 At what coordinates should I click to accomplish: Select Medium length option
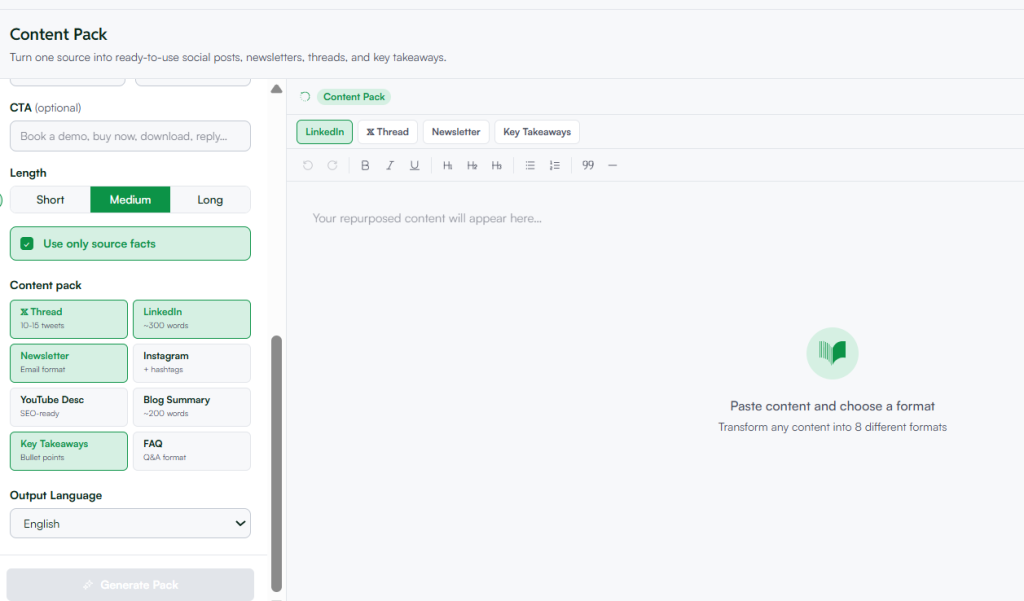(130, 200)
